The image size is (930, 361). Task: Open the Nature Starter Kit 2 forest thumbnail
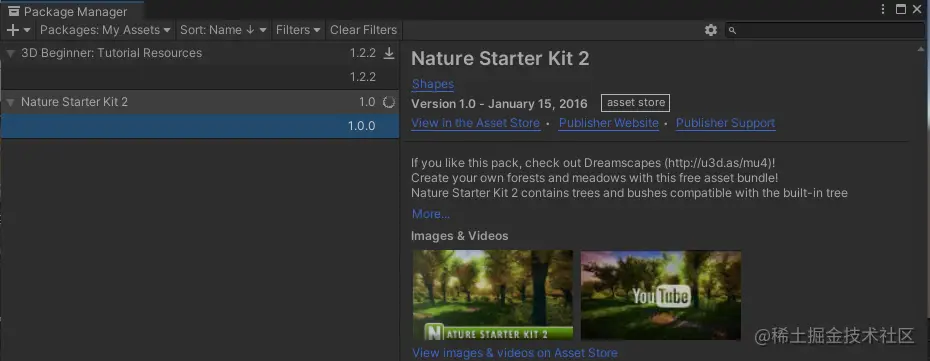tap(493, 295)
